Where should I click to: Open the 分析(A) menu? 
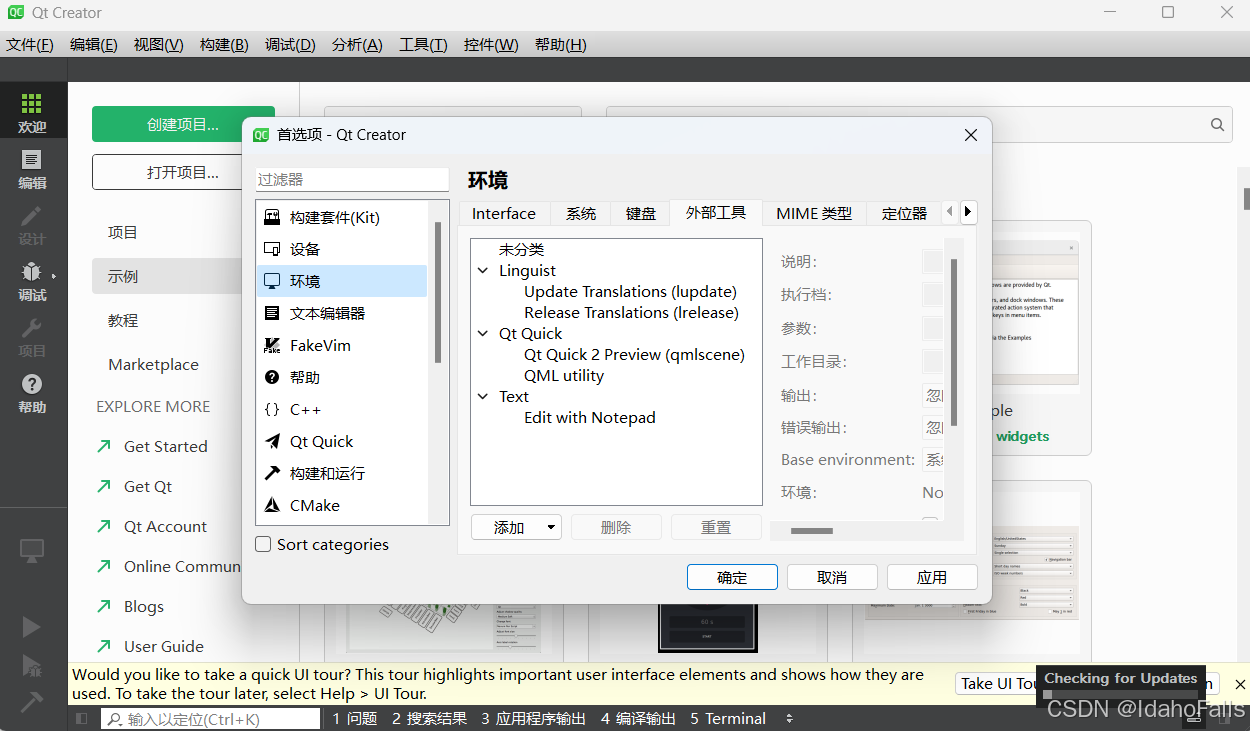tap(357, 44)
